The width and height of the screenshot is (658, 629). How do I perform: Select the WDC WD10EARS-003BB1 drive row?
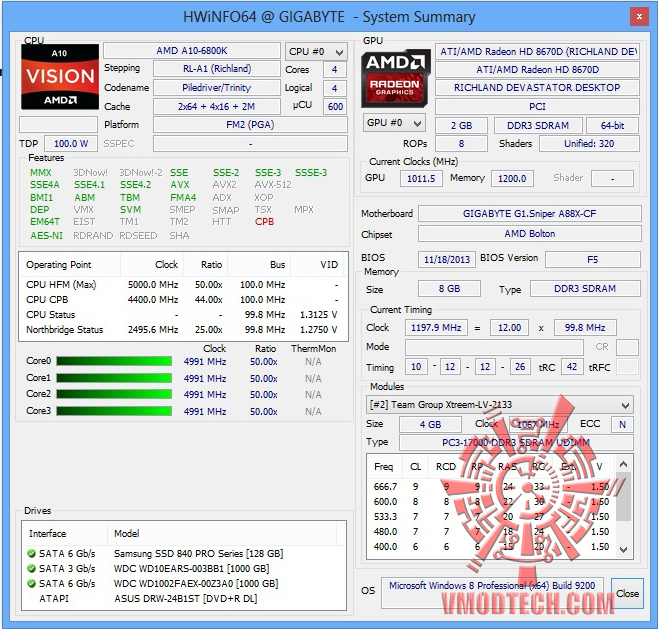184,569
